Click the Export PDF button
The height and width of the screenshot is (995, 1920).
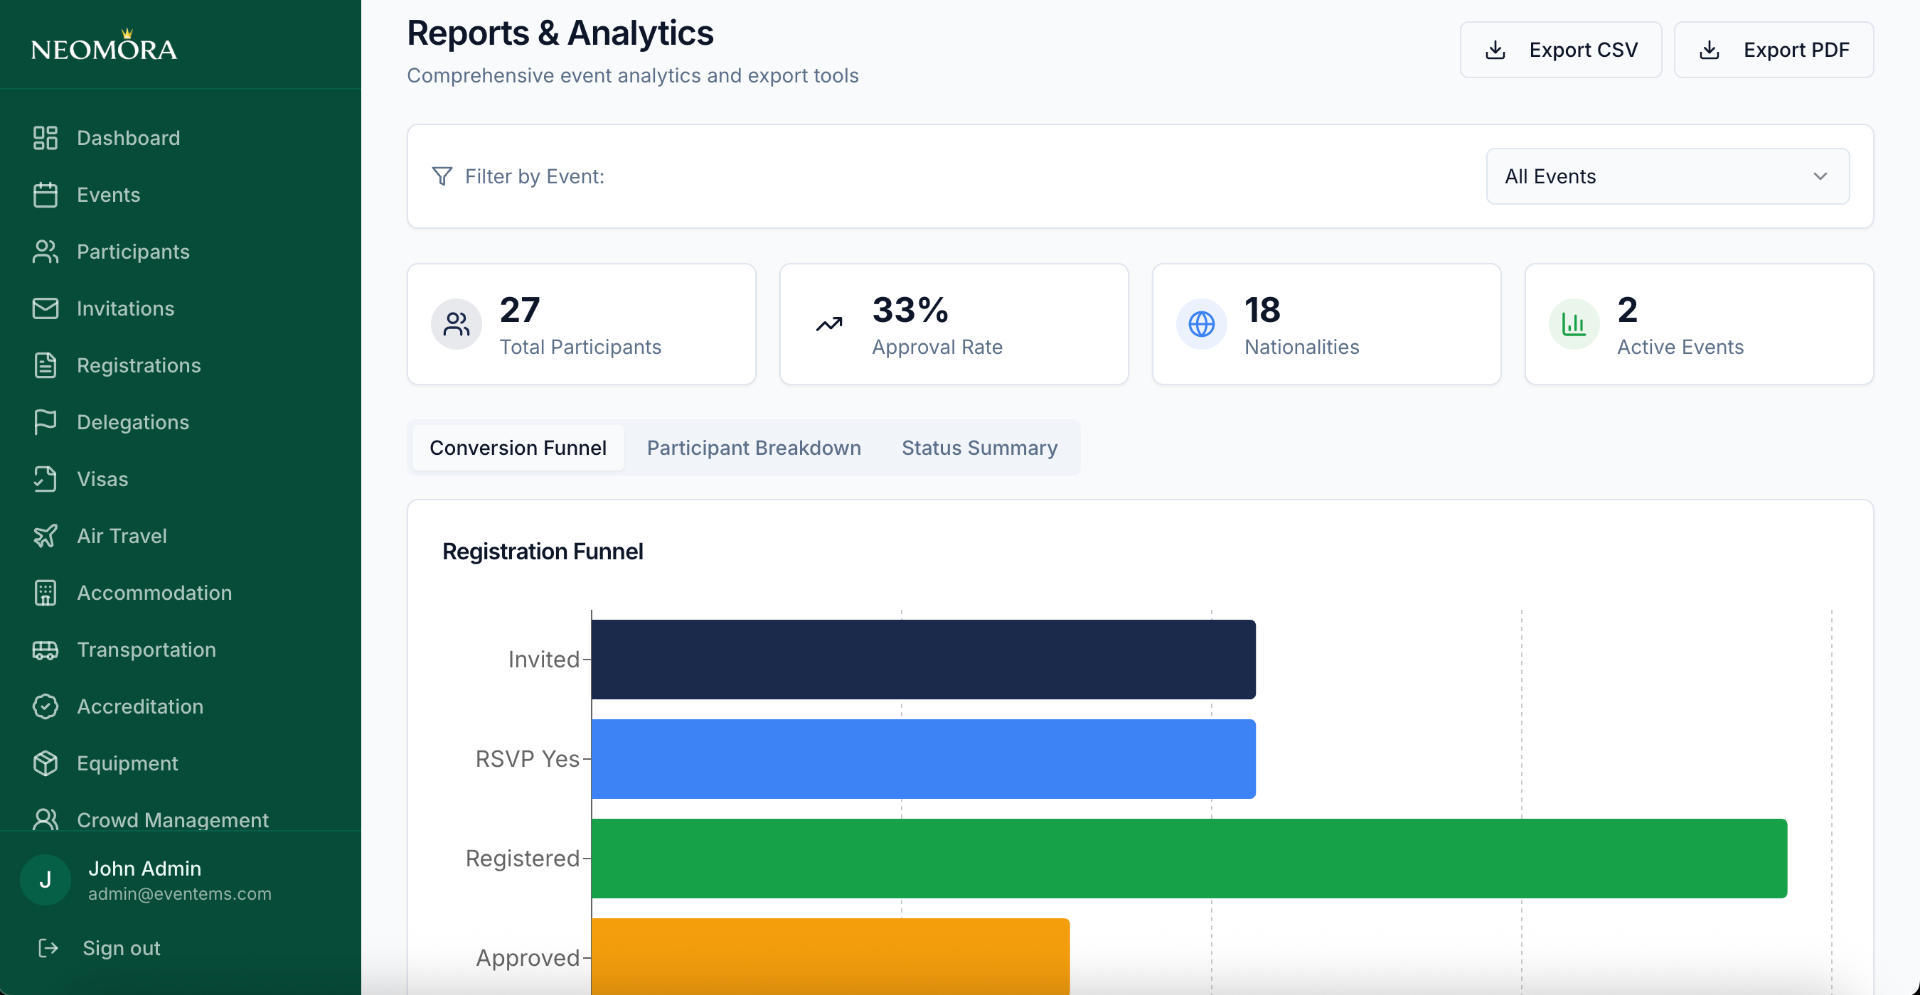point(1774,49)
